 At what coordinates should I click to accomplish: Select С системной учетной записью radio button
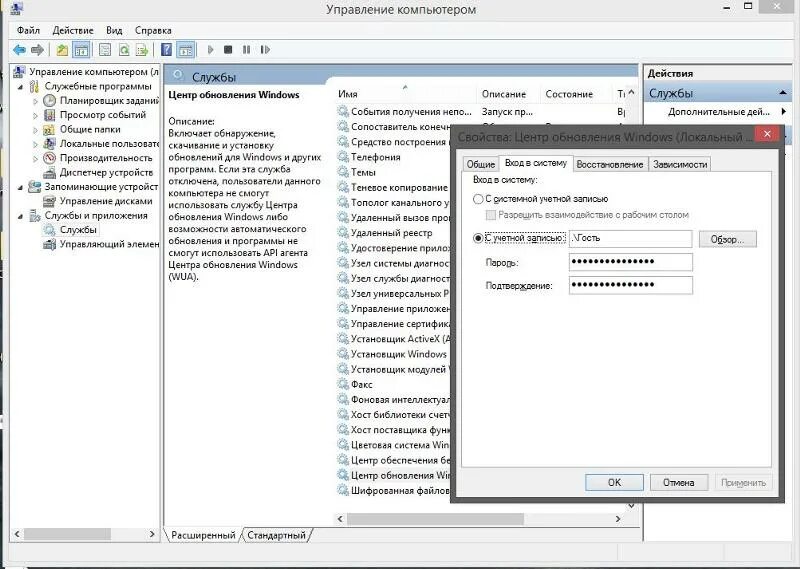click(478, 199)
